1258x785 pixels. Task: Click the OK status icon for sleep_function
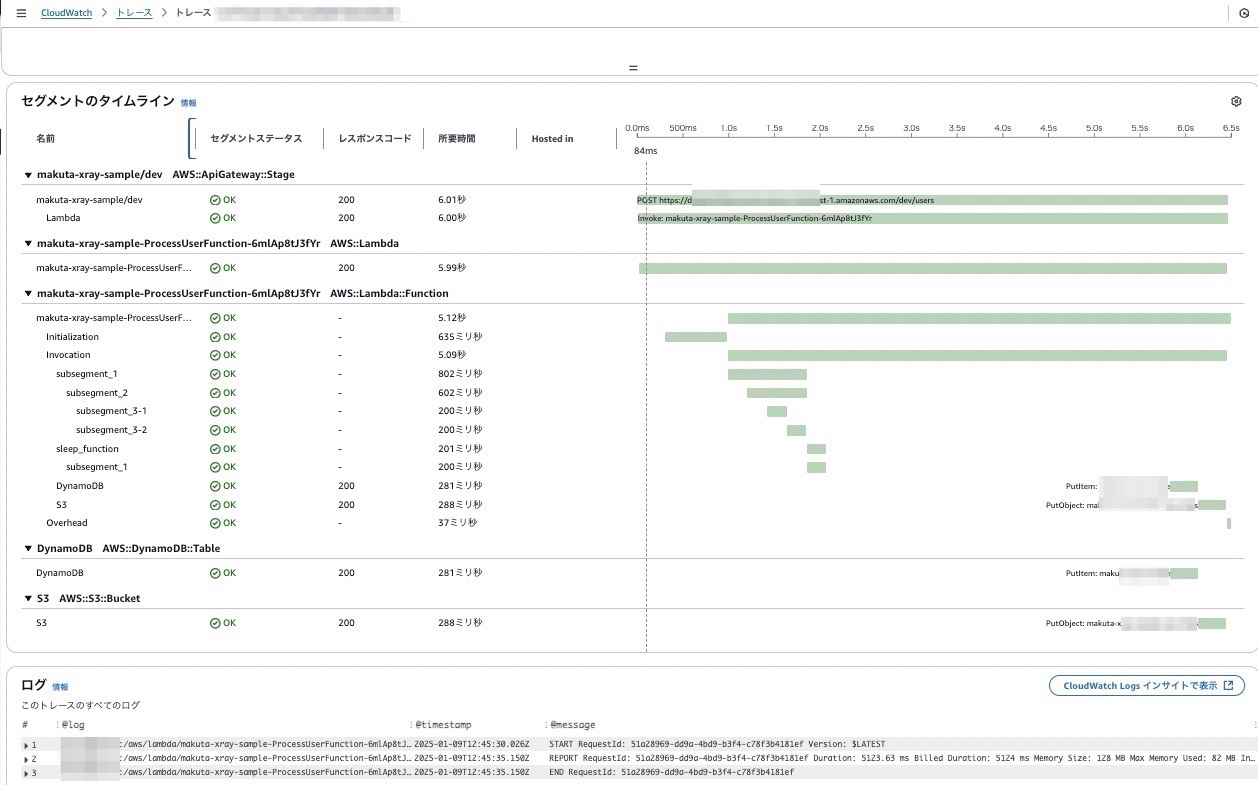[x=215, y=449]
